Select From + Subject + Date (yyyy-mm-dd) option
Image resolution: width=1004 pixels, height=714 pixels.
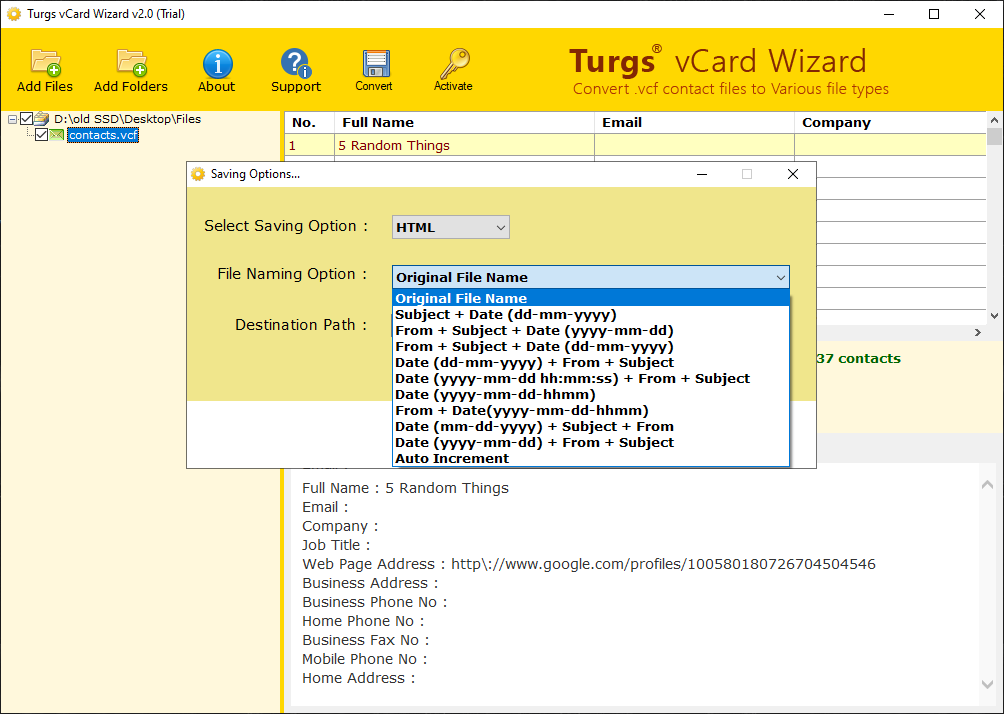(x=591, y=330)
